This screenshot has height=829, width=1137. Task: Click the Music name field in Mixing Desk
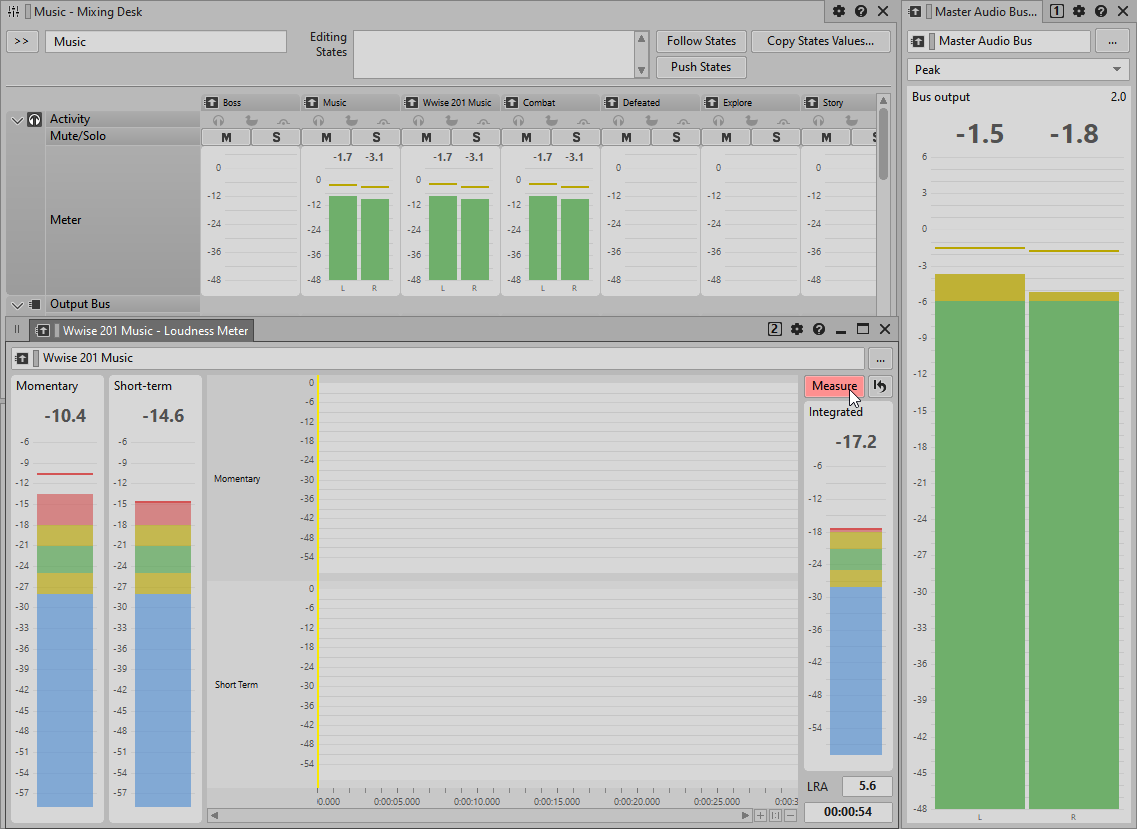(166, 42)
